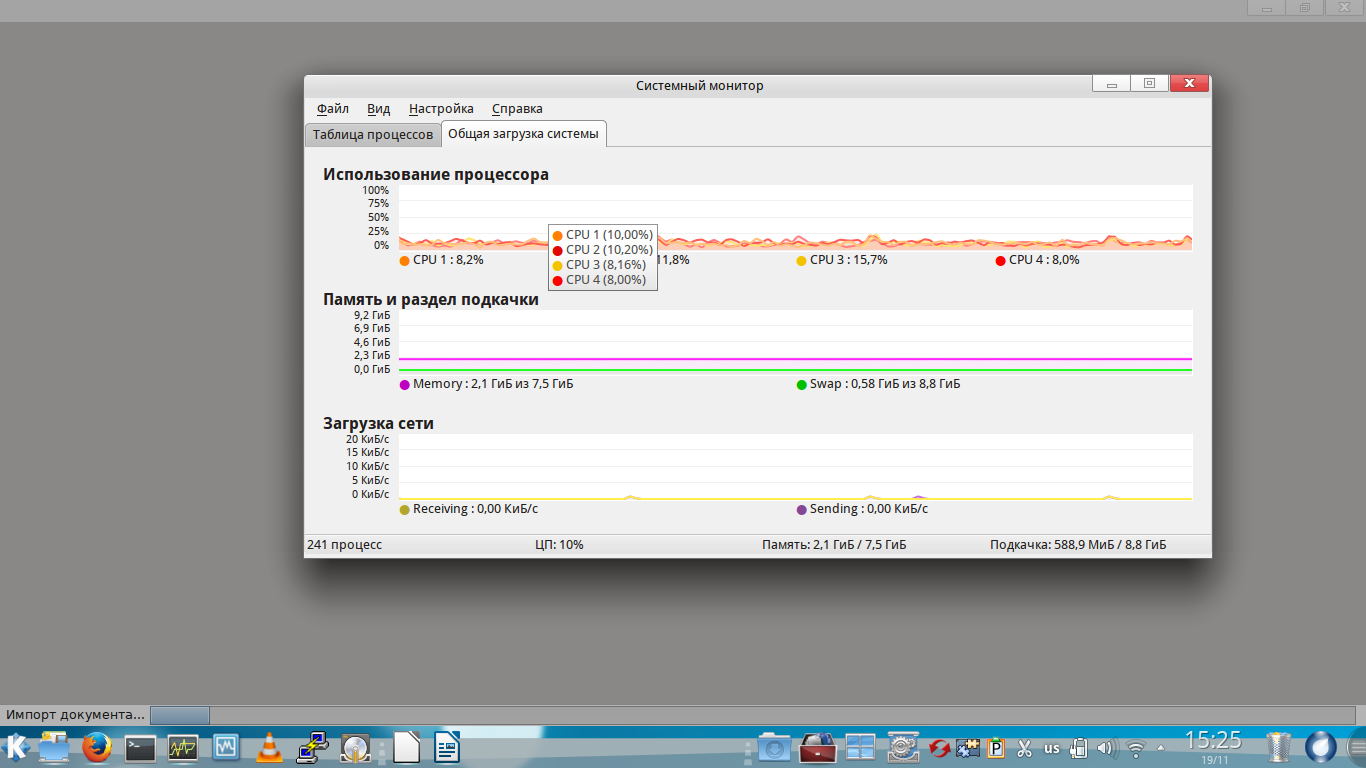Click the 15:25 clock in the panel
The height and width of the screenshot is (768, 1366).
tap(1213, 741)
